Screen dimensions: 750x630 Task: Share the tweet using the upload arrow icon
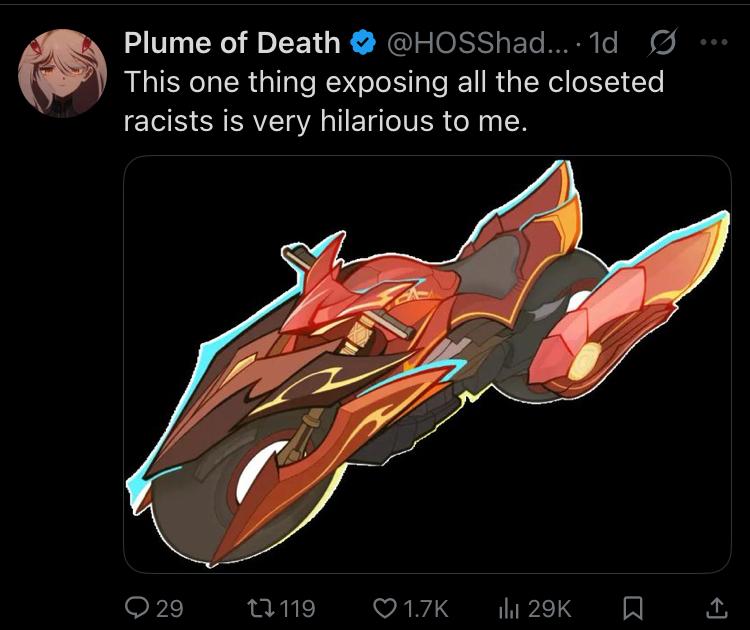(x=717, y=608)
